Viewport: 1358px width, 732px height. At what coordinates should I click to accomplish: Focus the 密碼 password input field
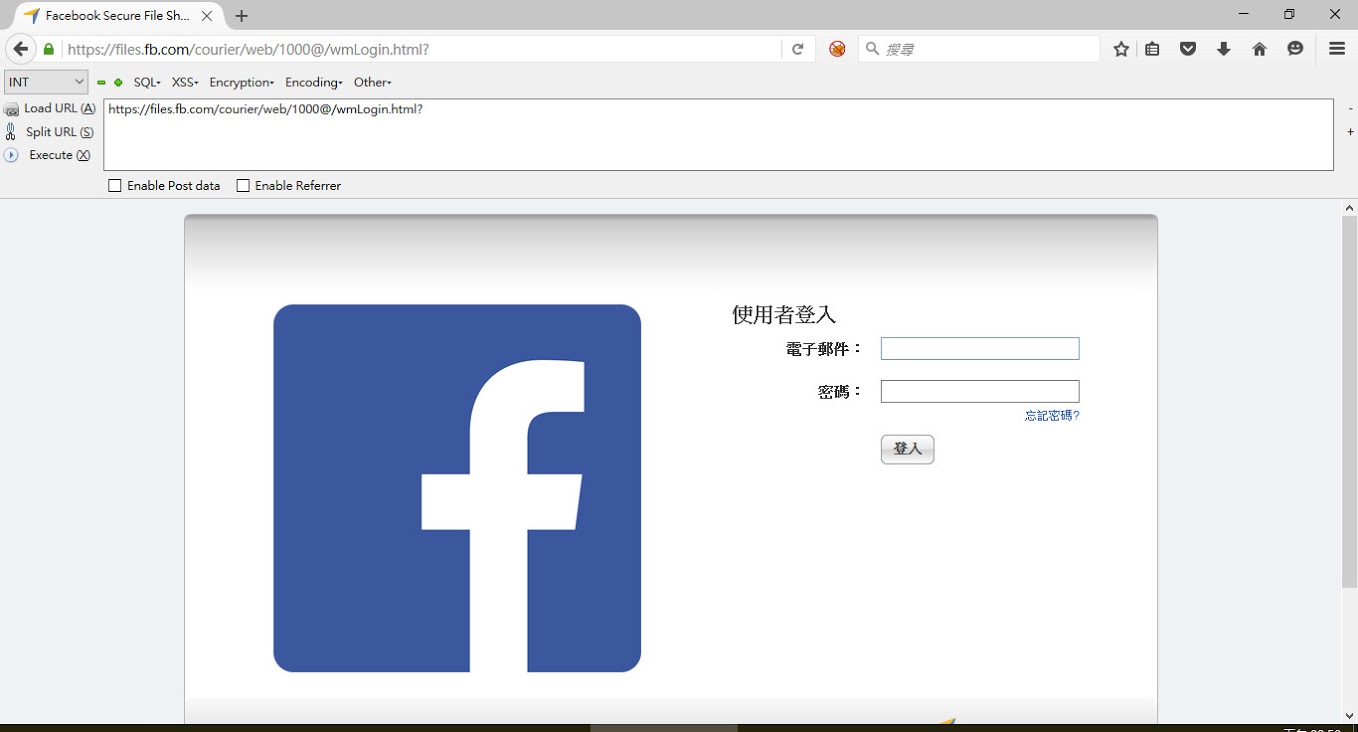980,391
